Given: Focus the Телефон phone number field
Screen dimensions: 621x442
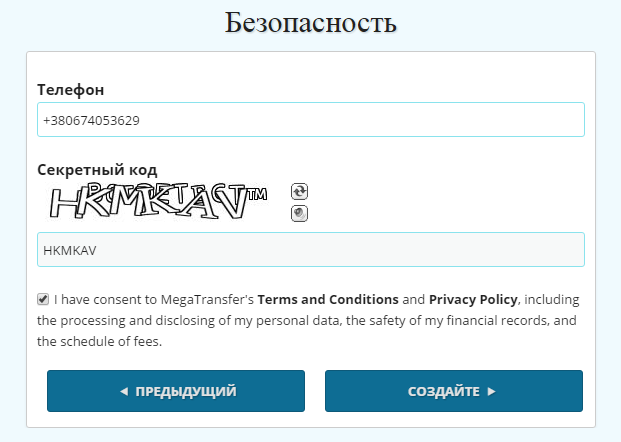Looking at the screenshot, I should [311, 120].
